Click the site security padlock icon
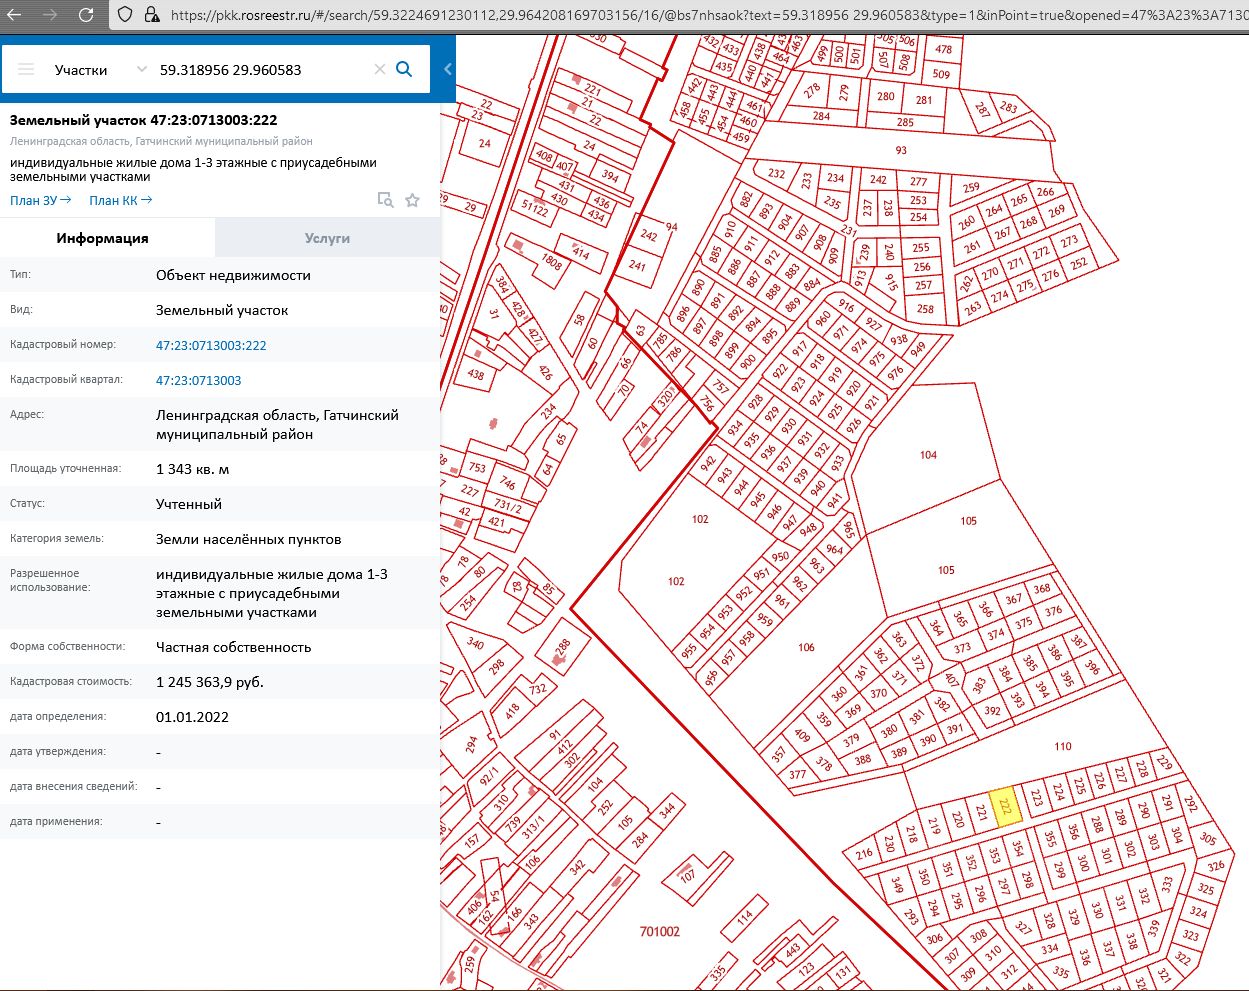The height and width of the screenshot is (991, 1249). [151, 15]
